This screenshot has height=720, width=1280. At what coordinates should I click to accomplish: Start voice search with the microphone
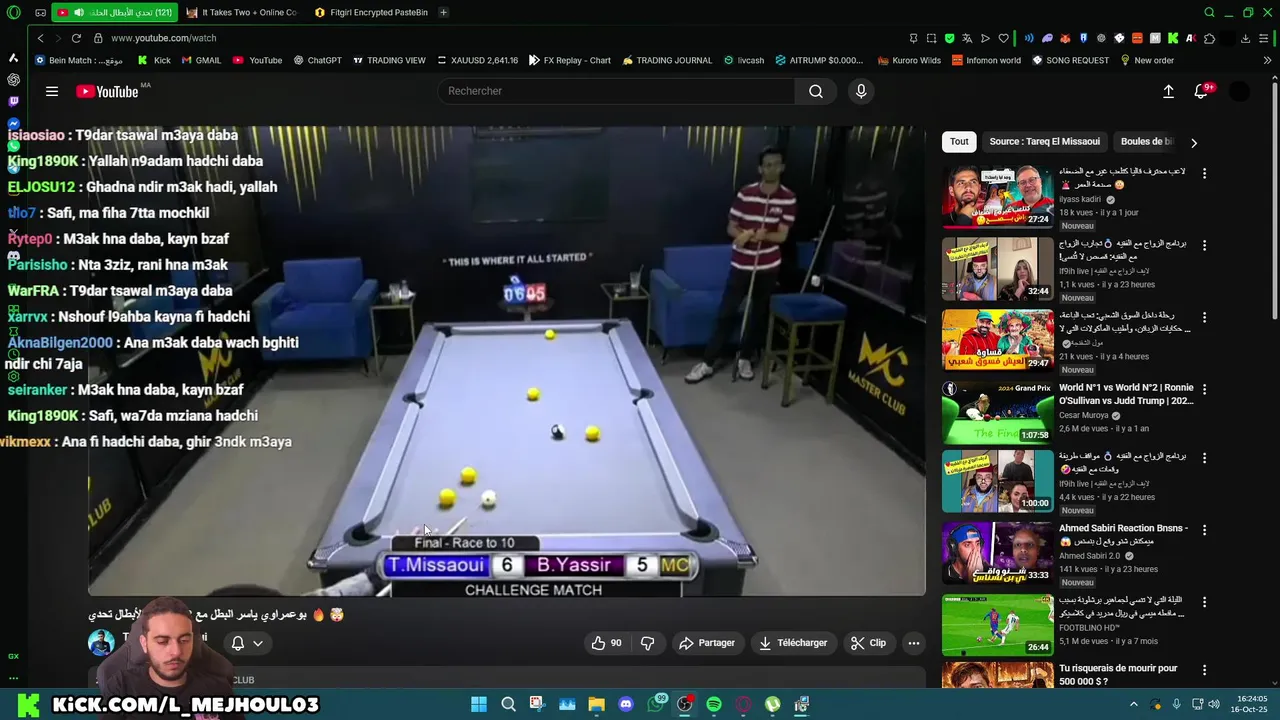click(x=861, y=91)
